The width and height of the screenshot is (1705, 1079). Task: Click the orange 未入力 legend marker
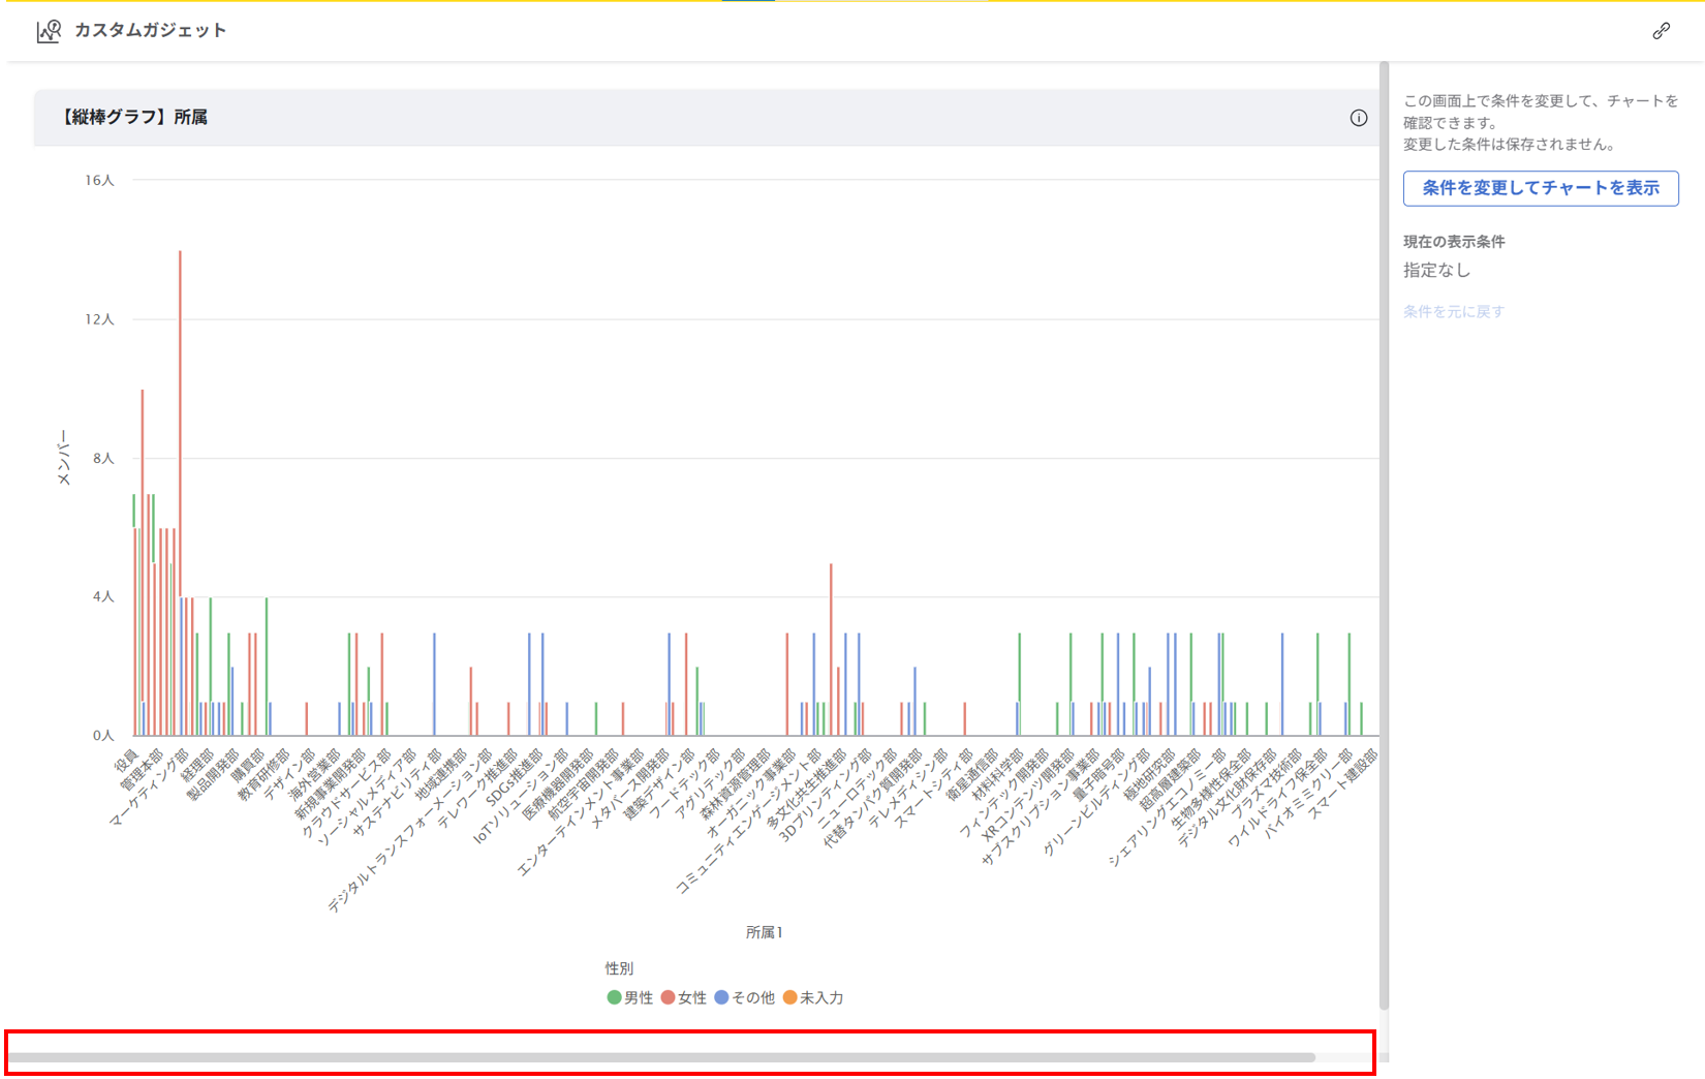[790, 997]
